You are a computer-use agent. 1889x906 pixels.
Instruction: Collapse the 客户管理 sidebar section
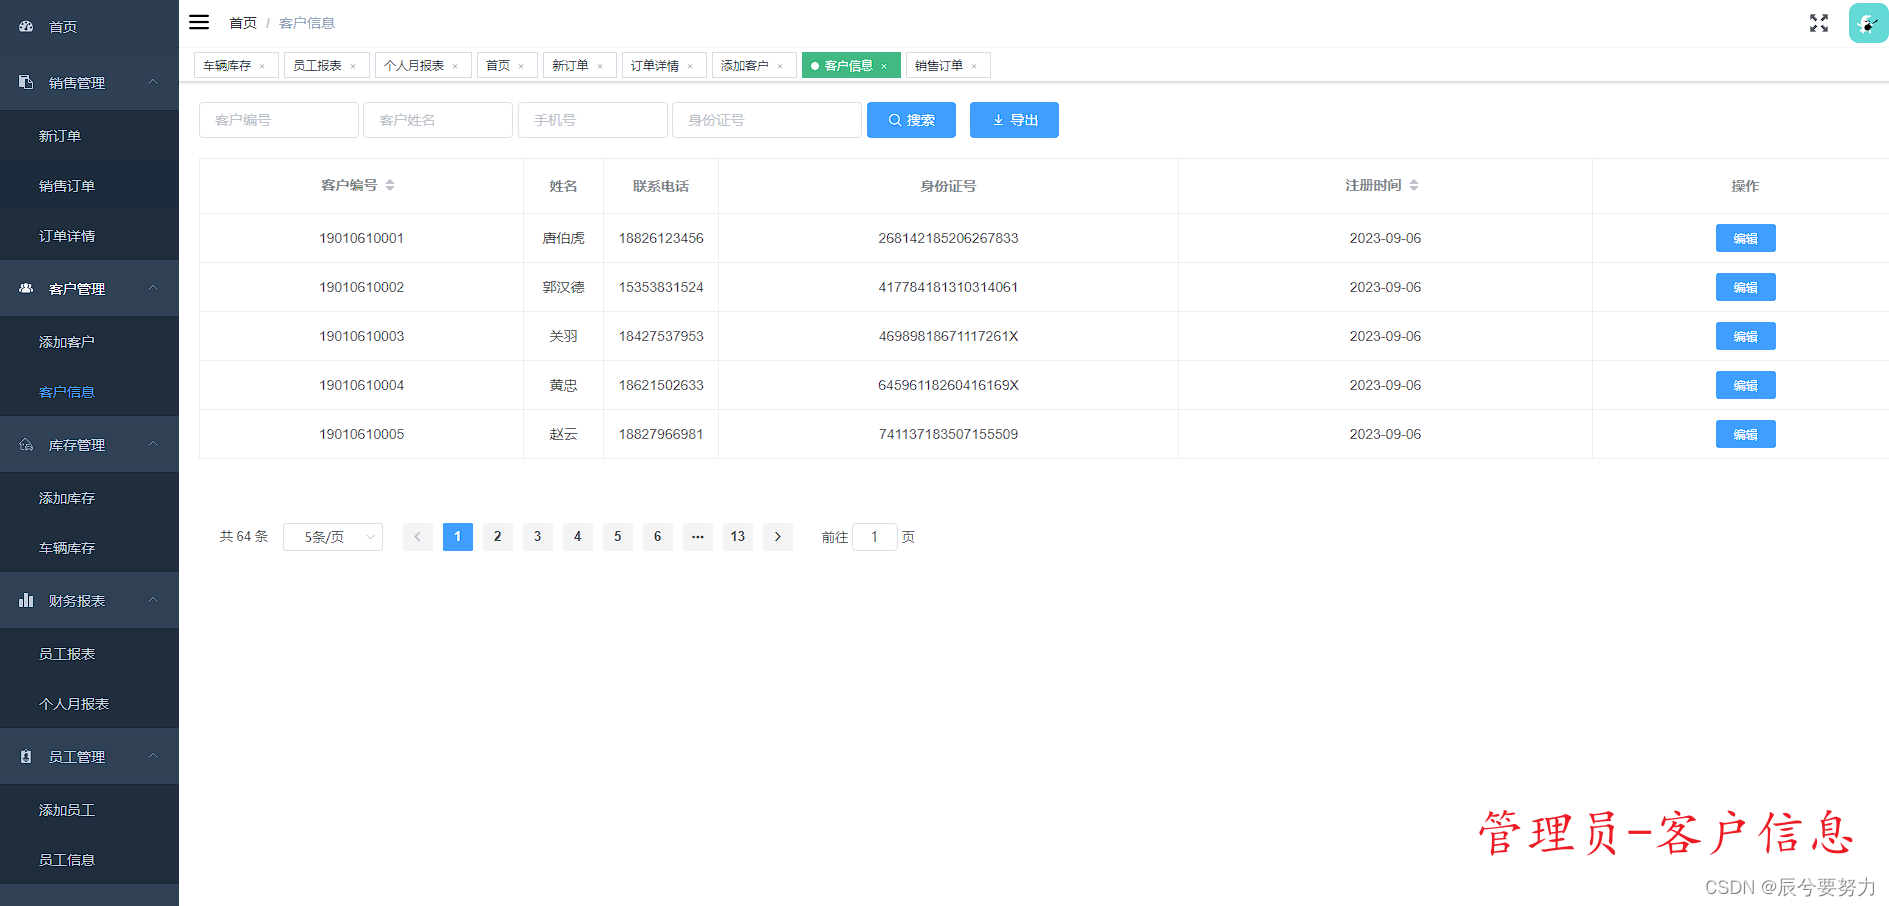pyautogui.click(x=152, y=288)
